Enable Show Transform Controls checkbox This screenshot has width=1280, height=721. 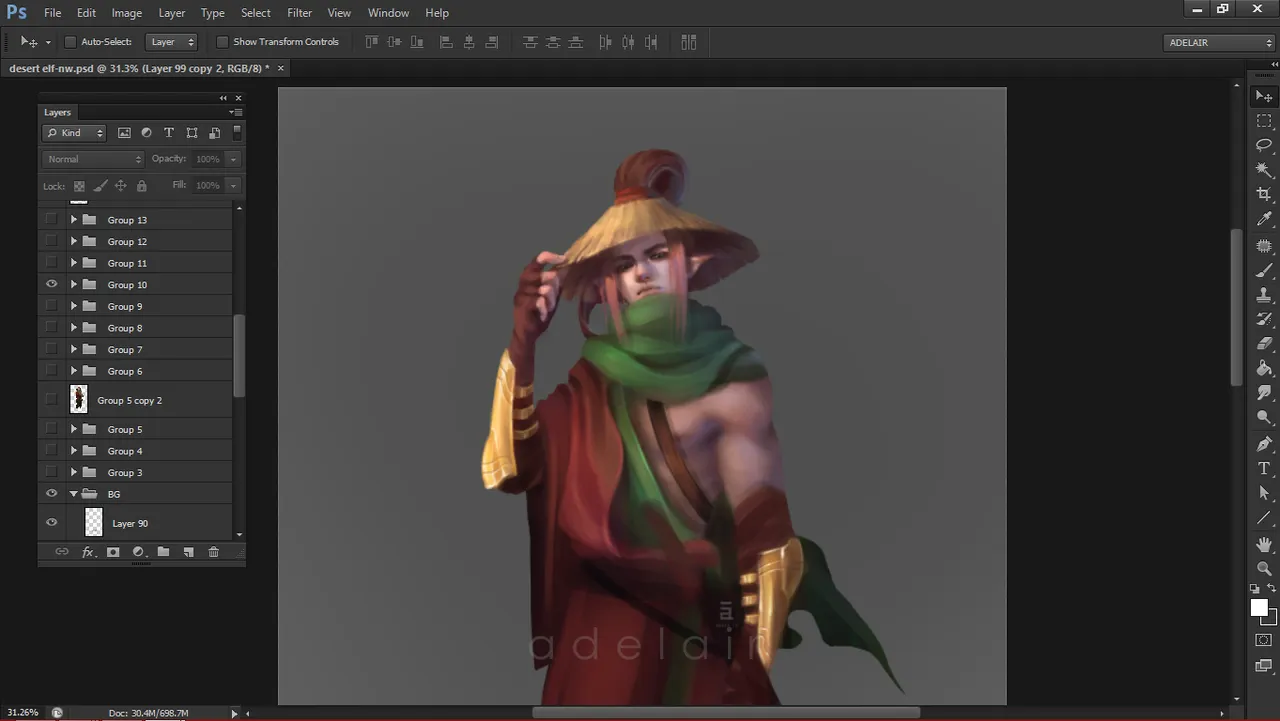pyautogui.click(x=222, y=42)
